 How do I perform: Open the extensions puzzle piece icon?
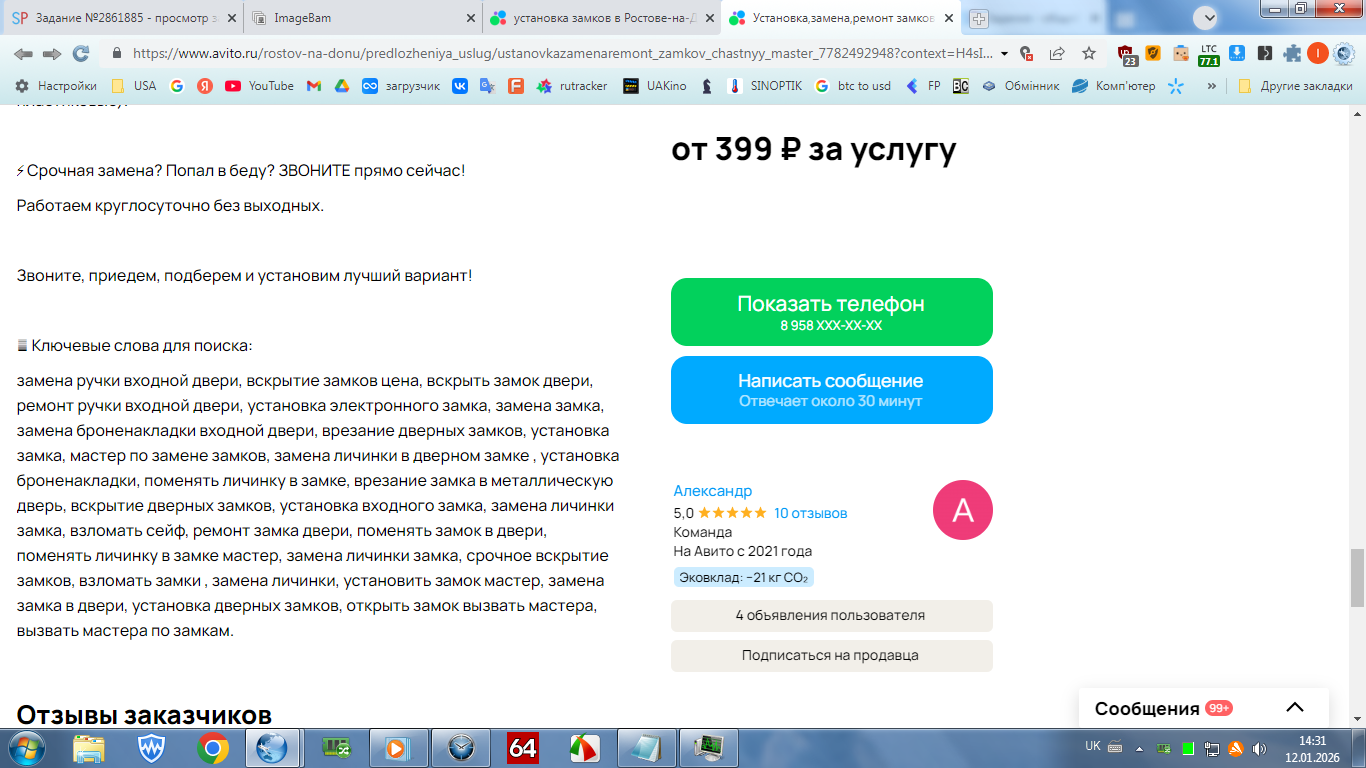(x=1292, y=53)
